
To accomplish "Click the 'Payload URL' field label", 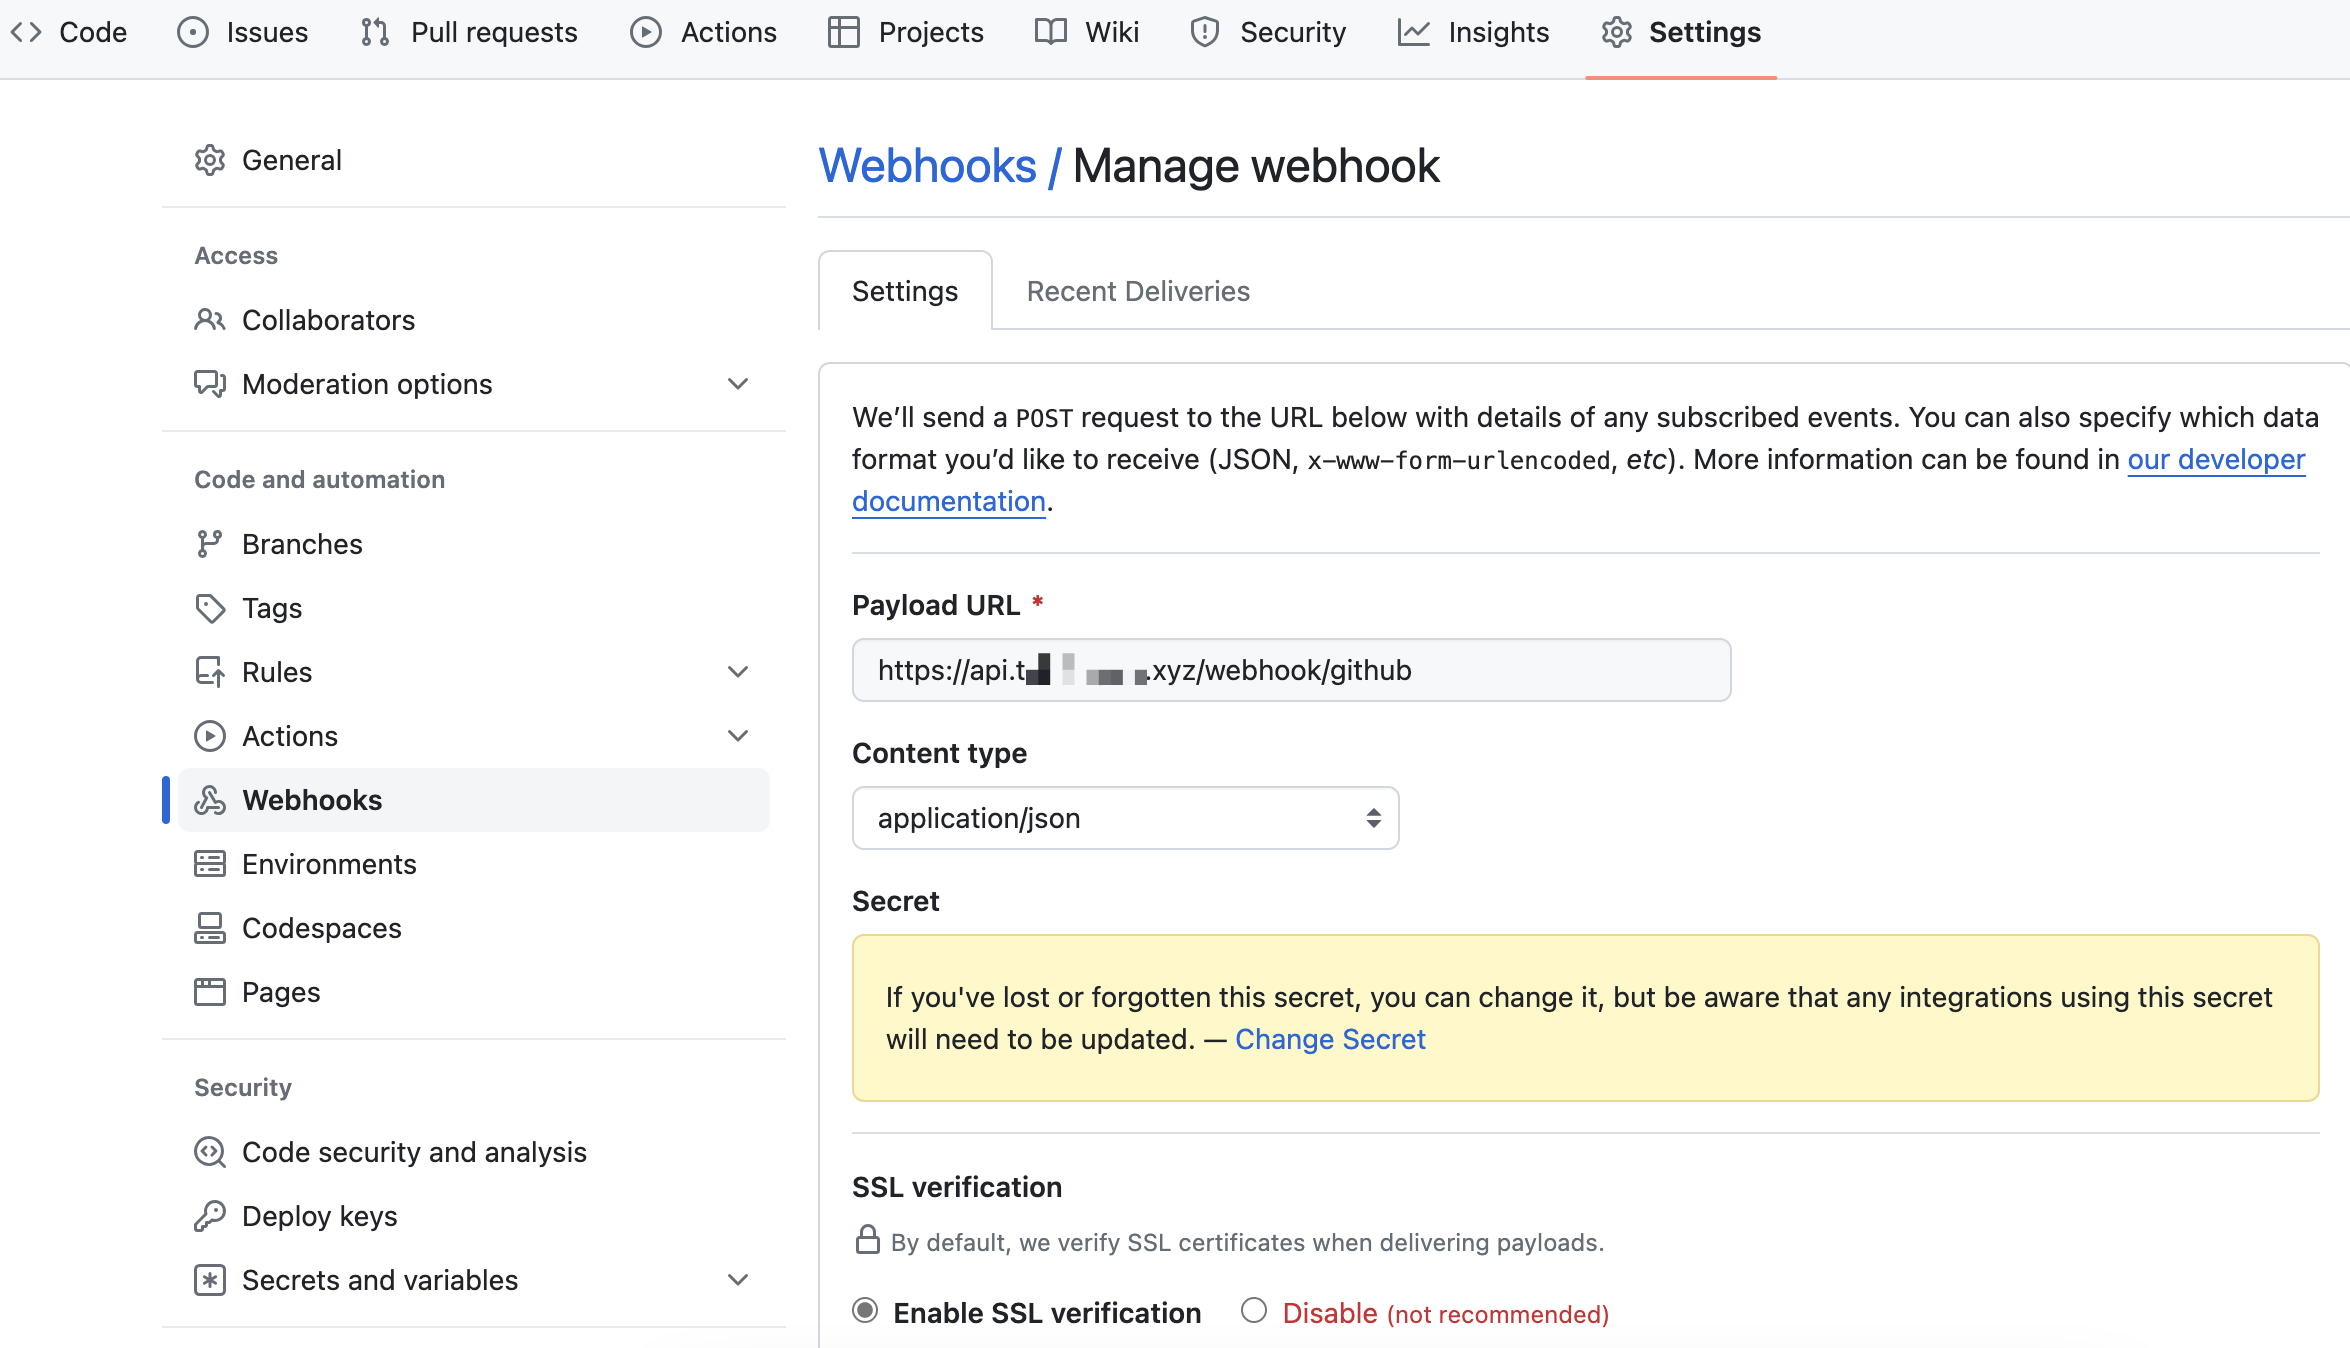I will [x=936, y=605].
